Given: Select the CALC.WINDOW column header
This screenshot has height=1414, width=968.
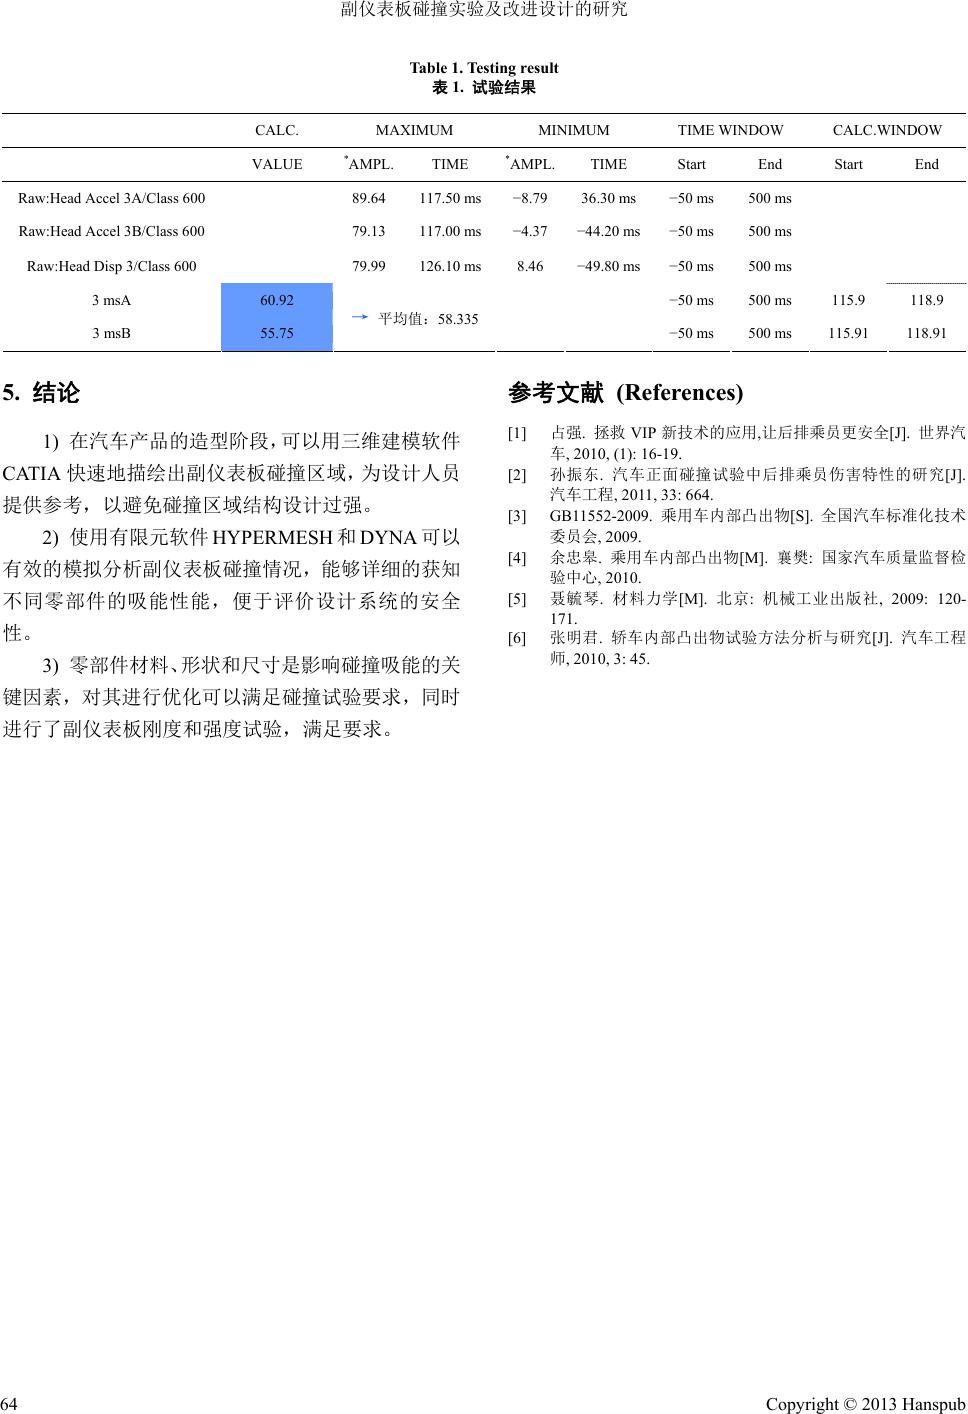Looking at the screenshot, I should 887,130.
